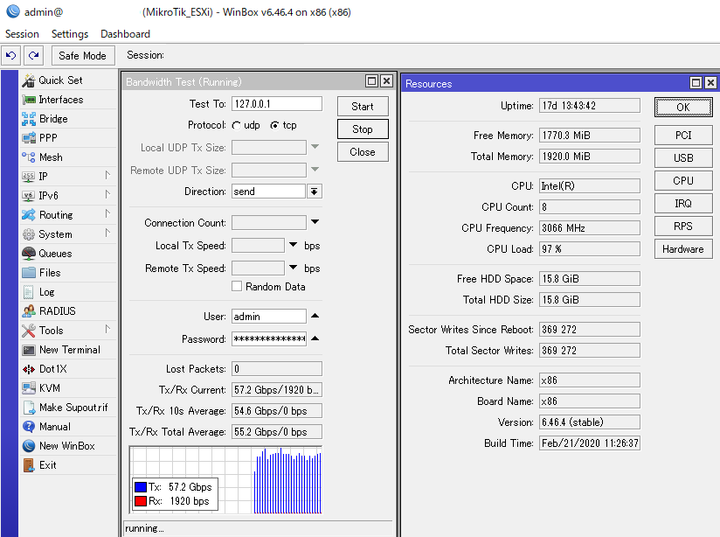Image resolution: width=720 pixels, height=537 pixels.
Task: Click the User input field
Action: (269, 317)
